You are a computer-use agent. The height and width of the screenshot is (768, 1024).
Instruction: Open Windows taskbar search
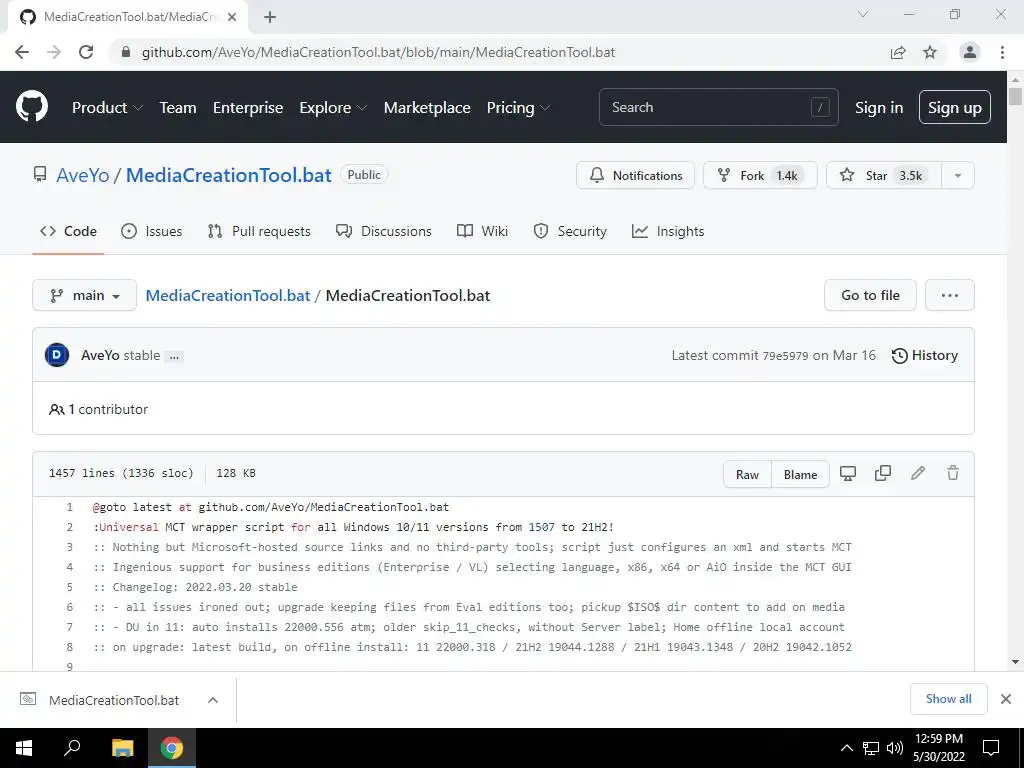coord(72,748)
